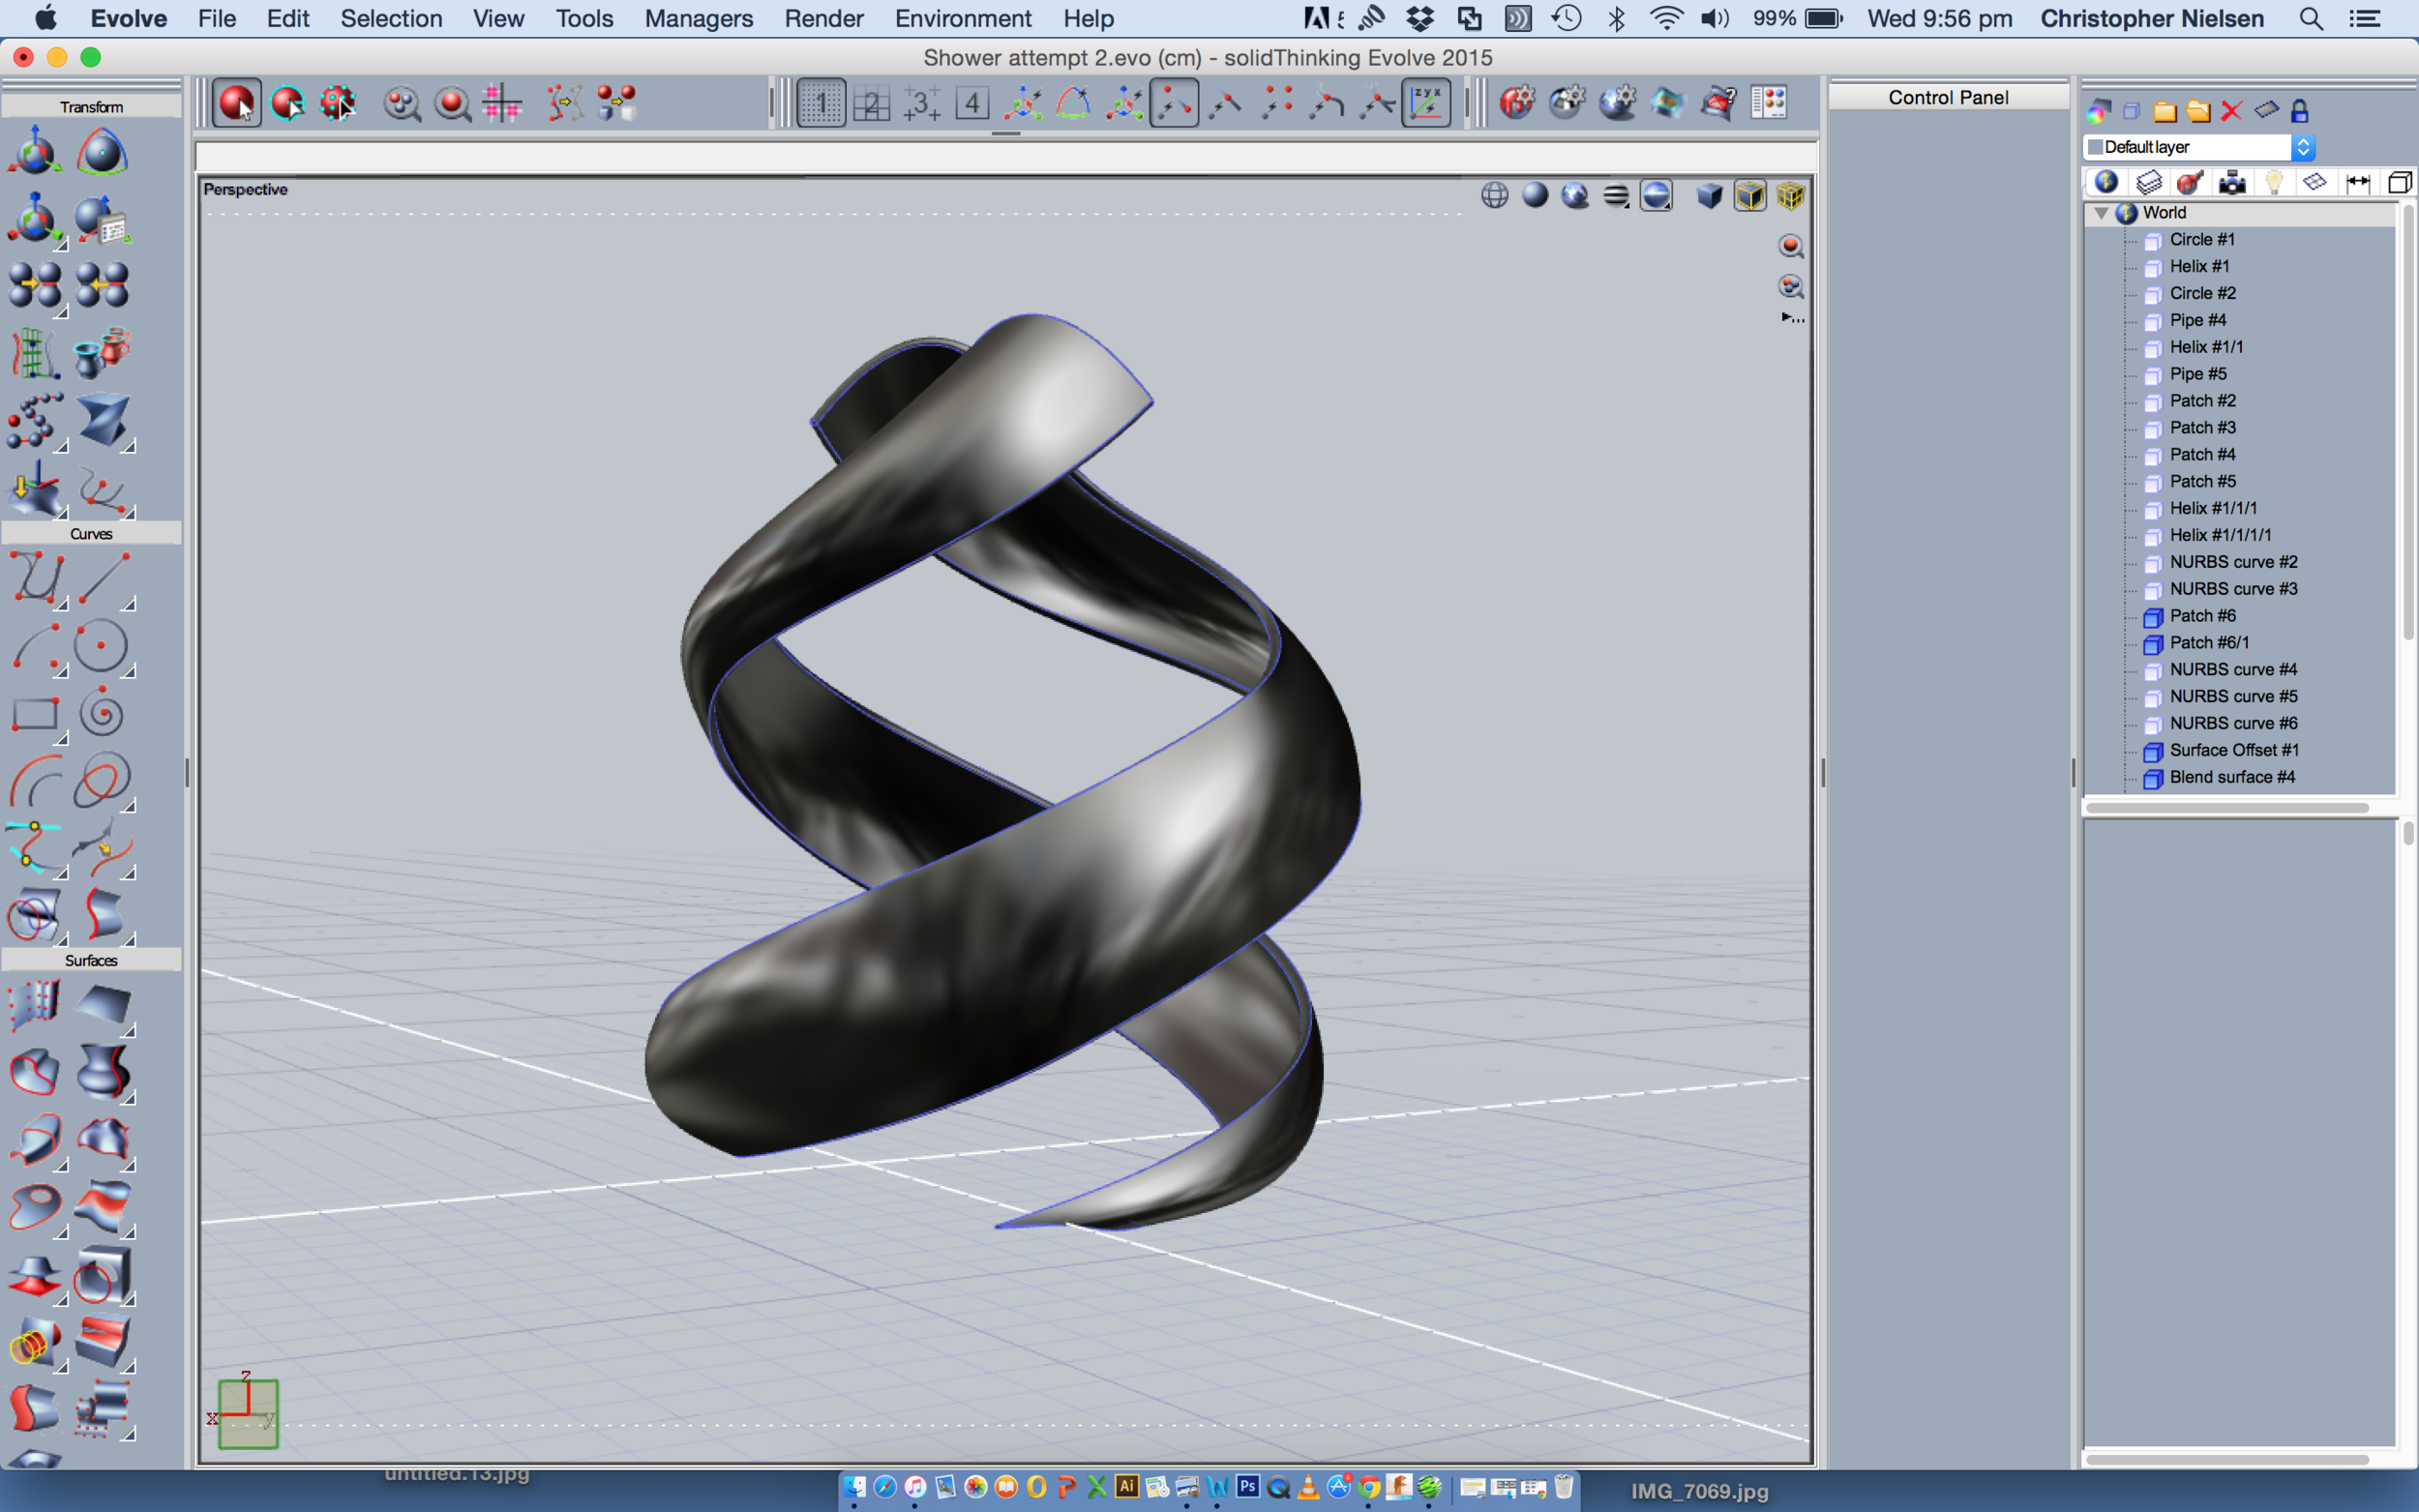Open Spotlight search in menu bar
This screenshot has width=2419, height=1512.
(2310, 18)
